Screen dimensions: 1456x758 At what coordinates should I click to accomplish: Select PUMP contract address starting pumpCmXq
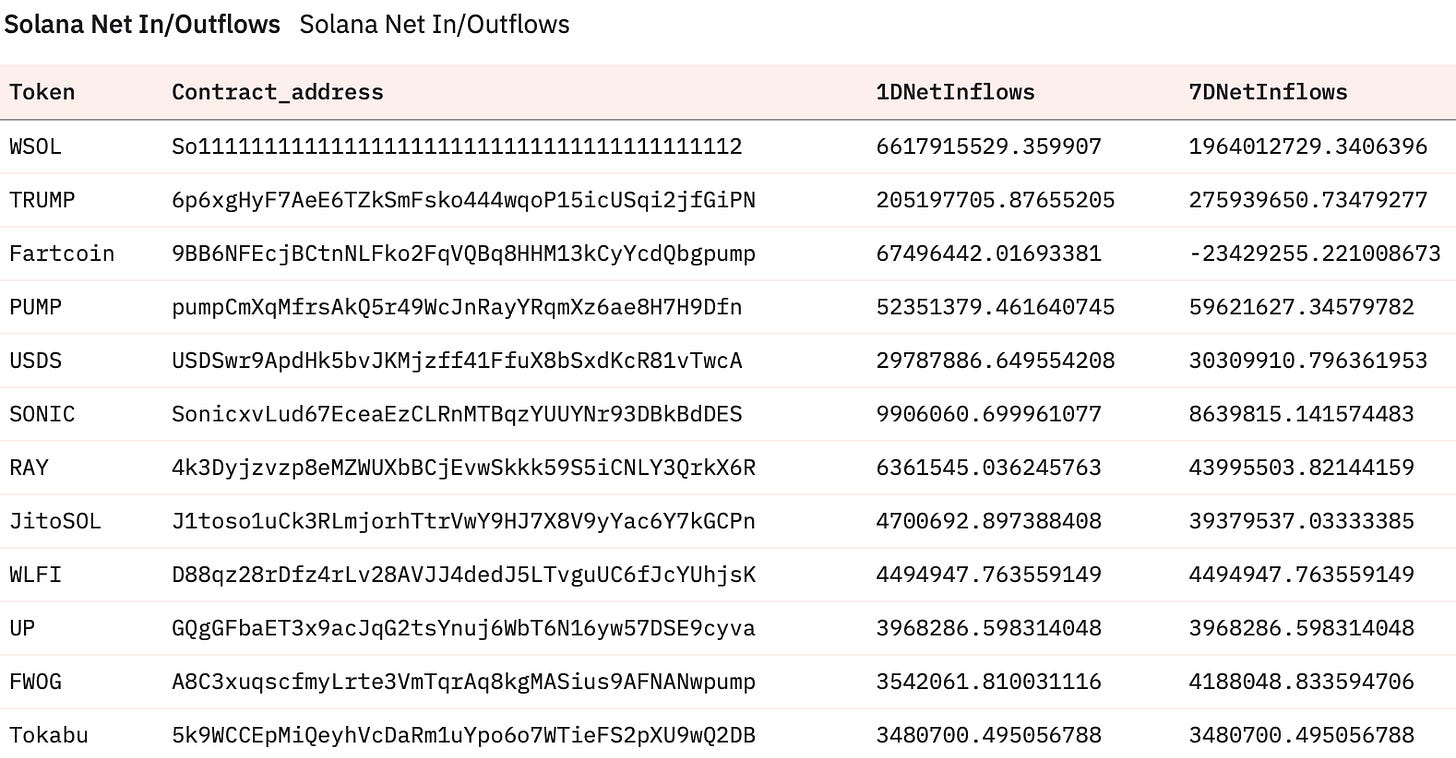coord(457,307)
